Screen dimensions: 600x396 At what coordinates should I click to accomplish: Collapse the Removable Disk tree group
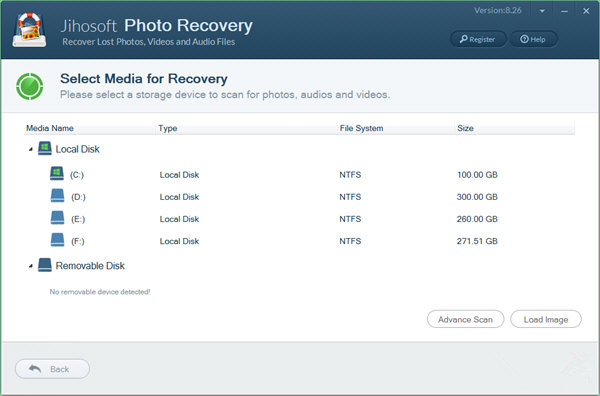click(x=31, y=266)
